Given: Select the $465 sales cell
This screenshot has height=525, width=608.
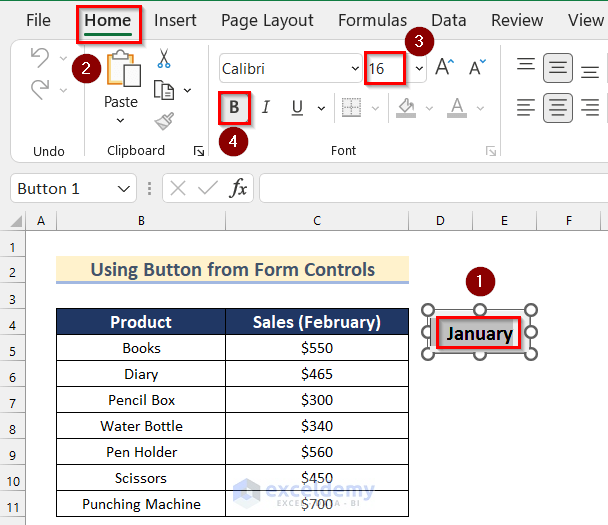Looking at the screenshot, I should [317, 374].
